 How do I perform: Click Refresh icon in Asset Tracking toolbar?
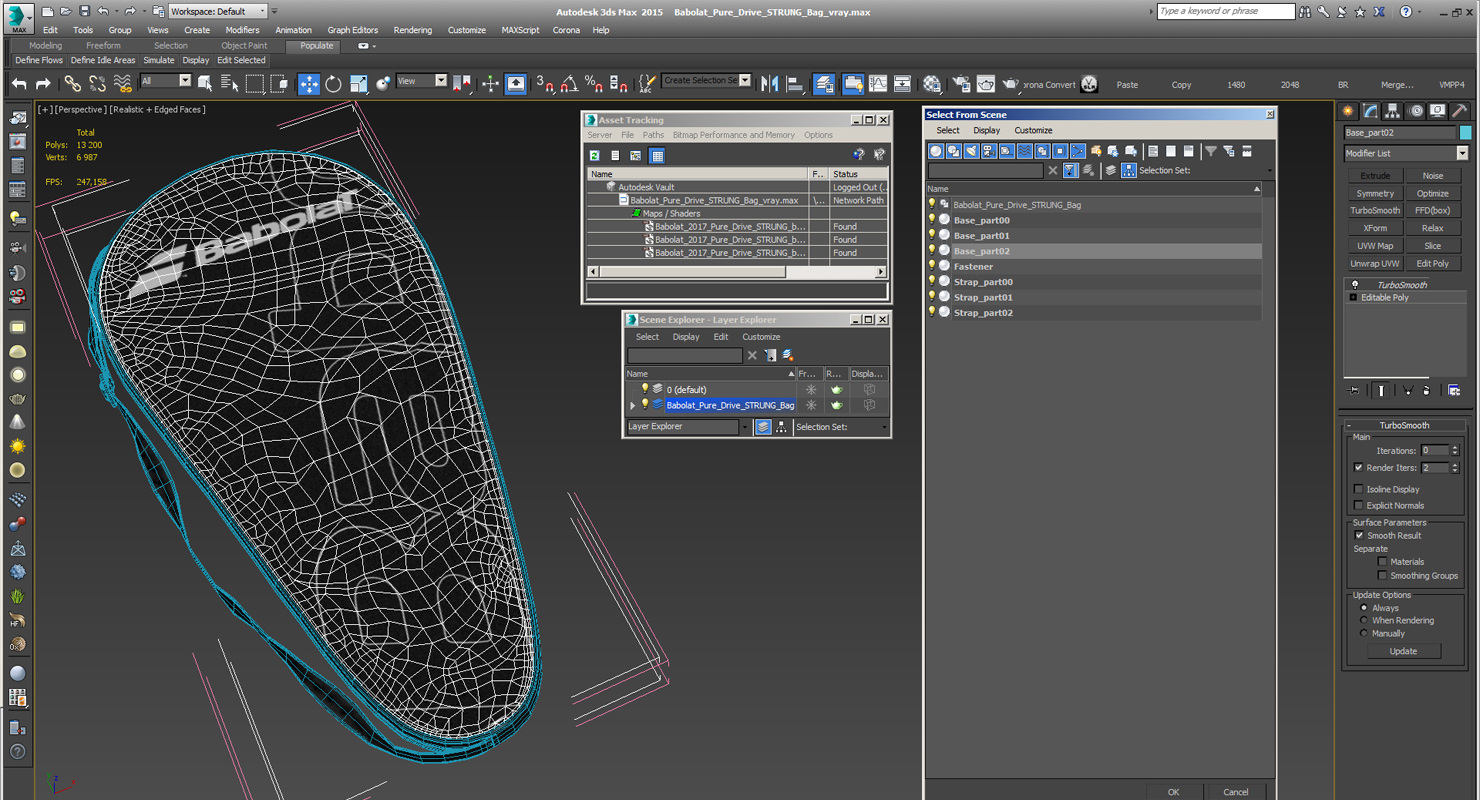595,156
